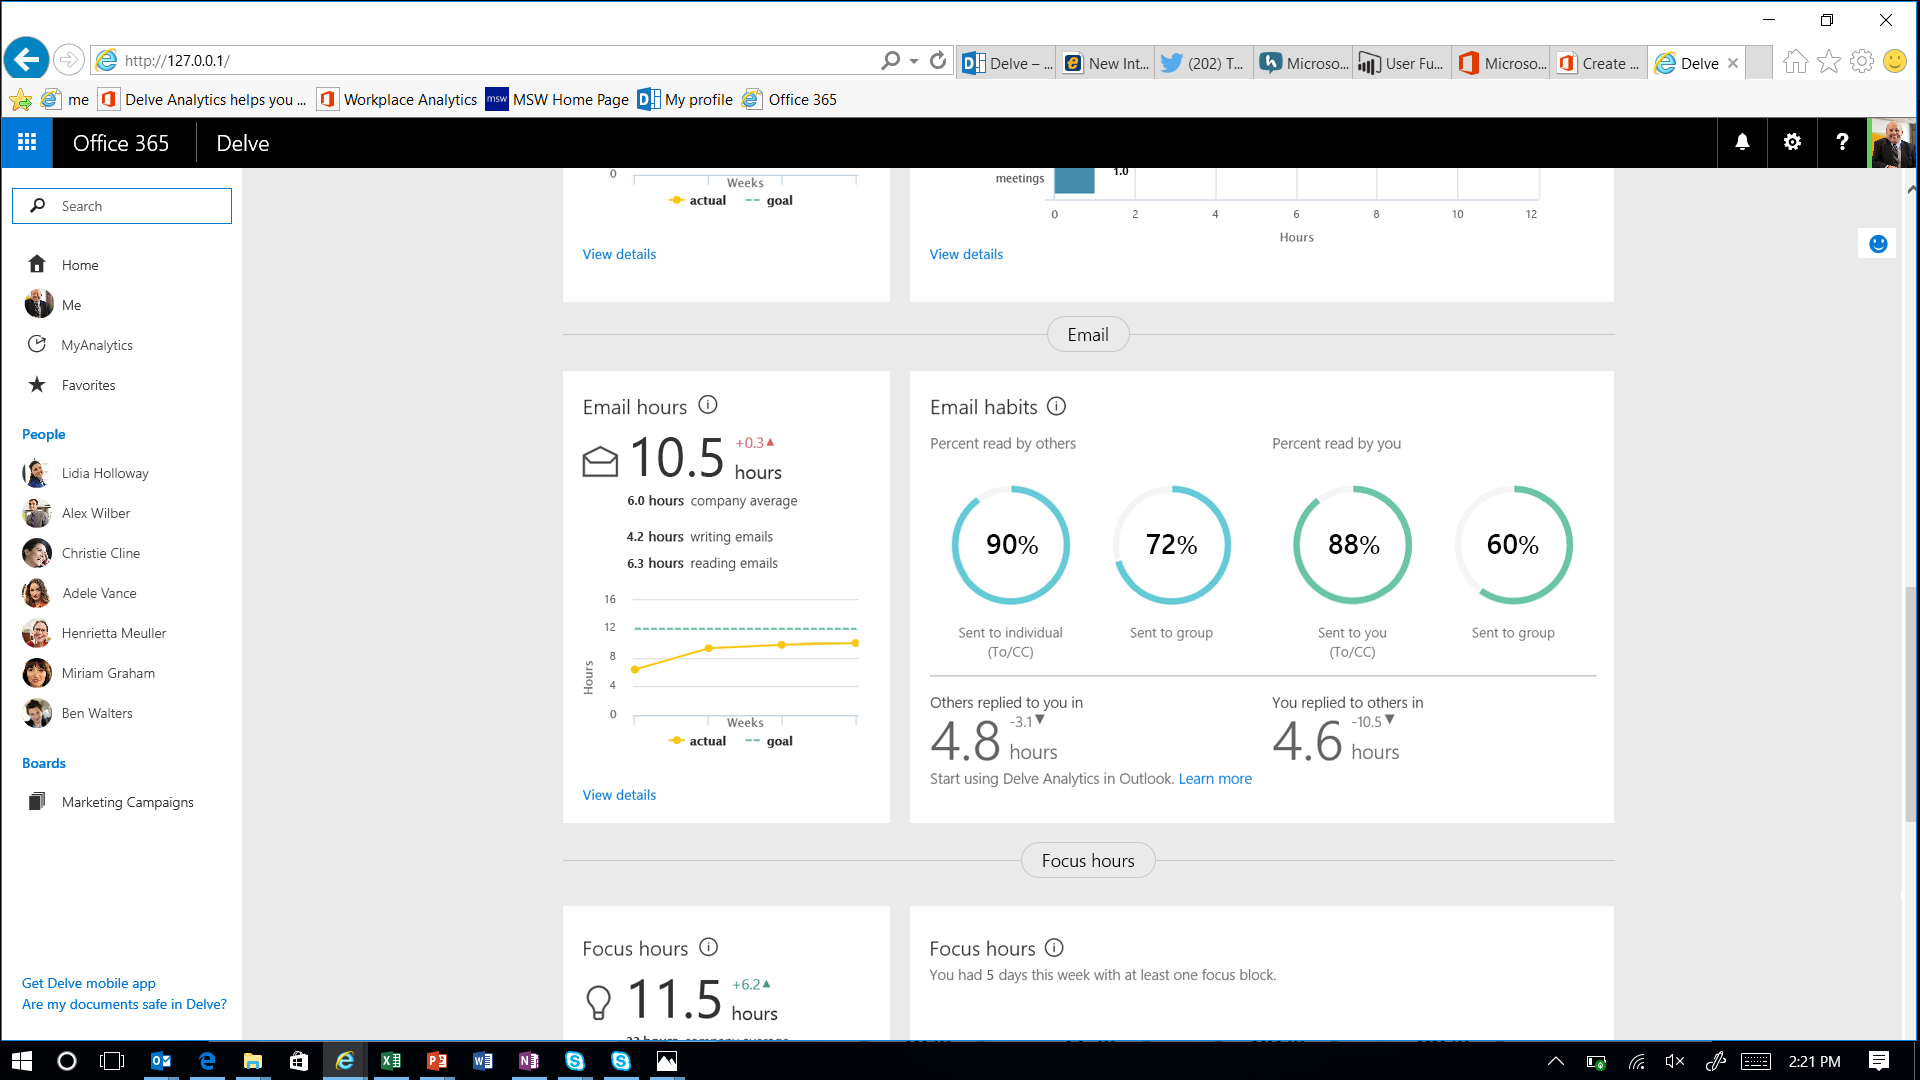Click the blue feedback smiley icon

[x=1878, y=244]
